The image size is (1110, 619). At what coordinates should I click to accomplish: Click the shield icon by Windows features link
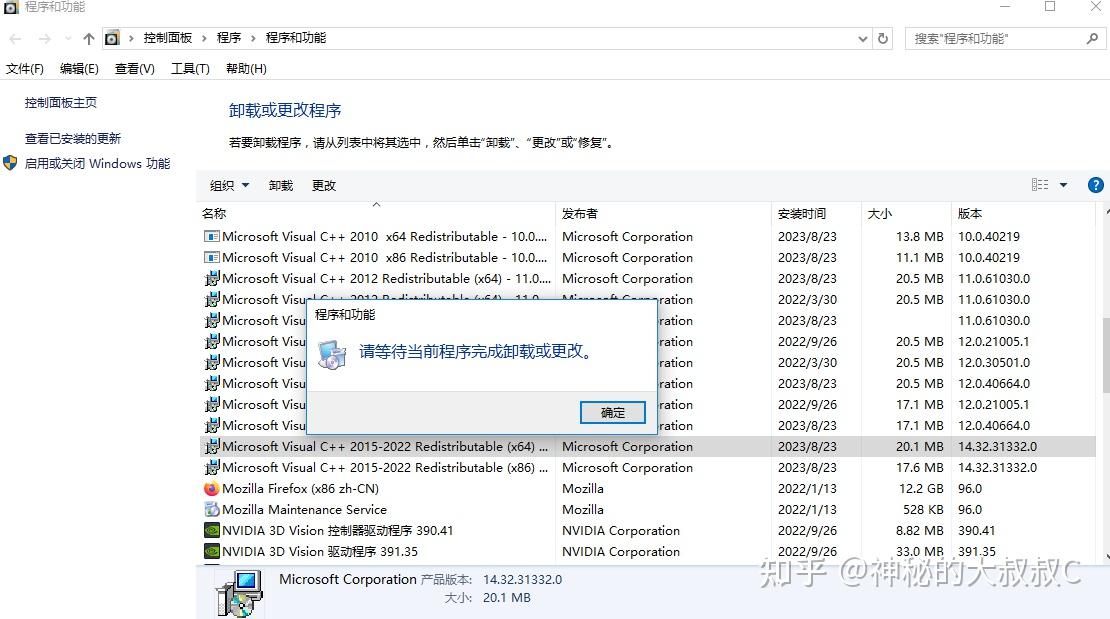[x=10, y=163]
